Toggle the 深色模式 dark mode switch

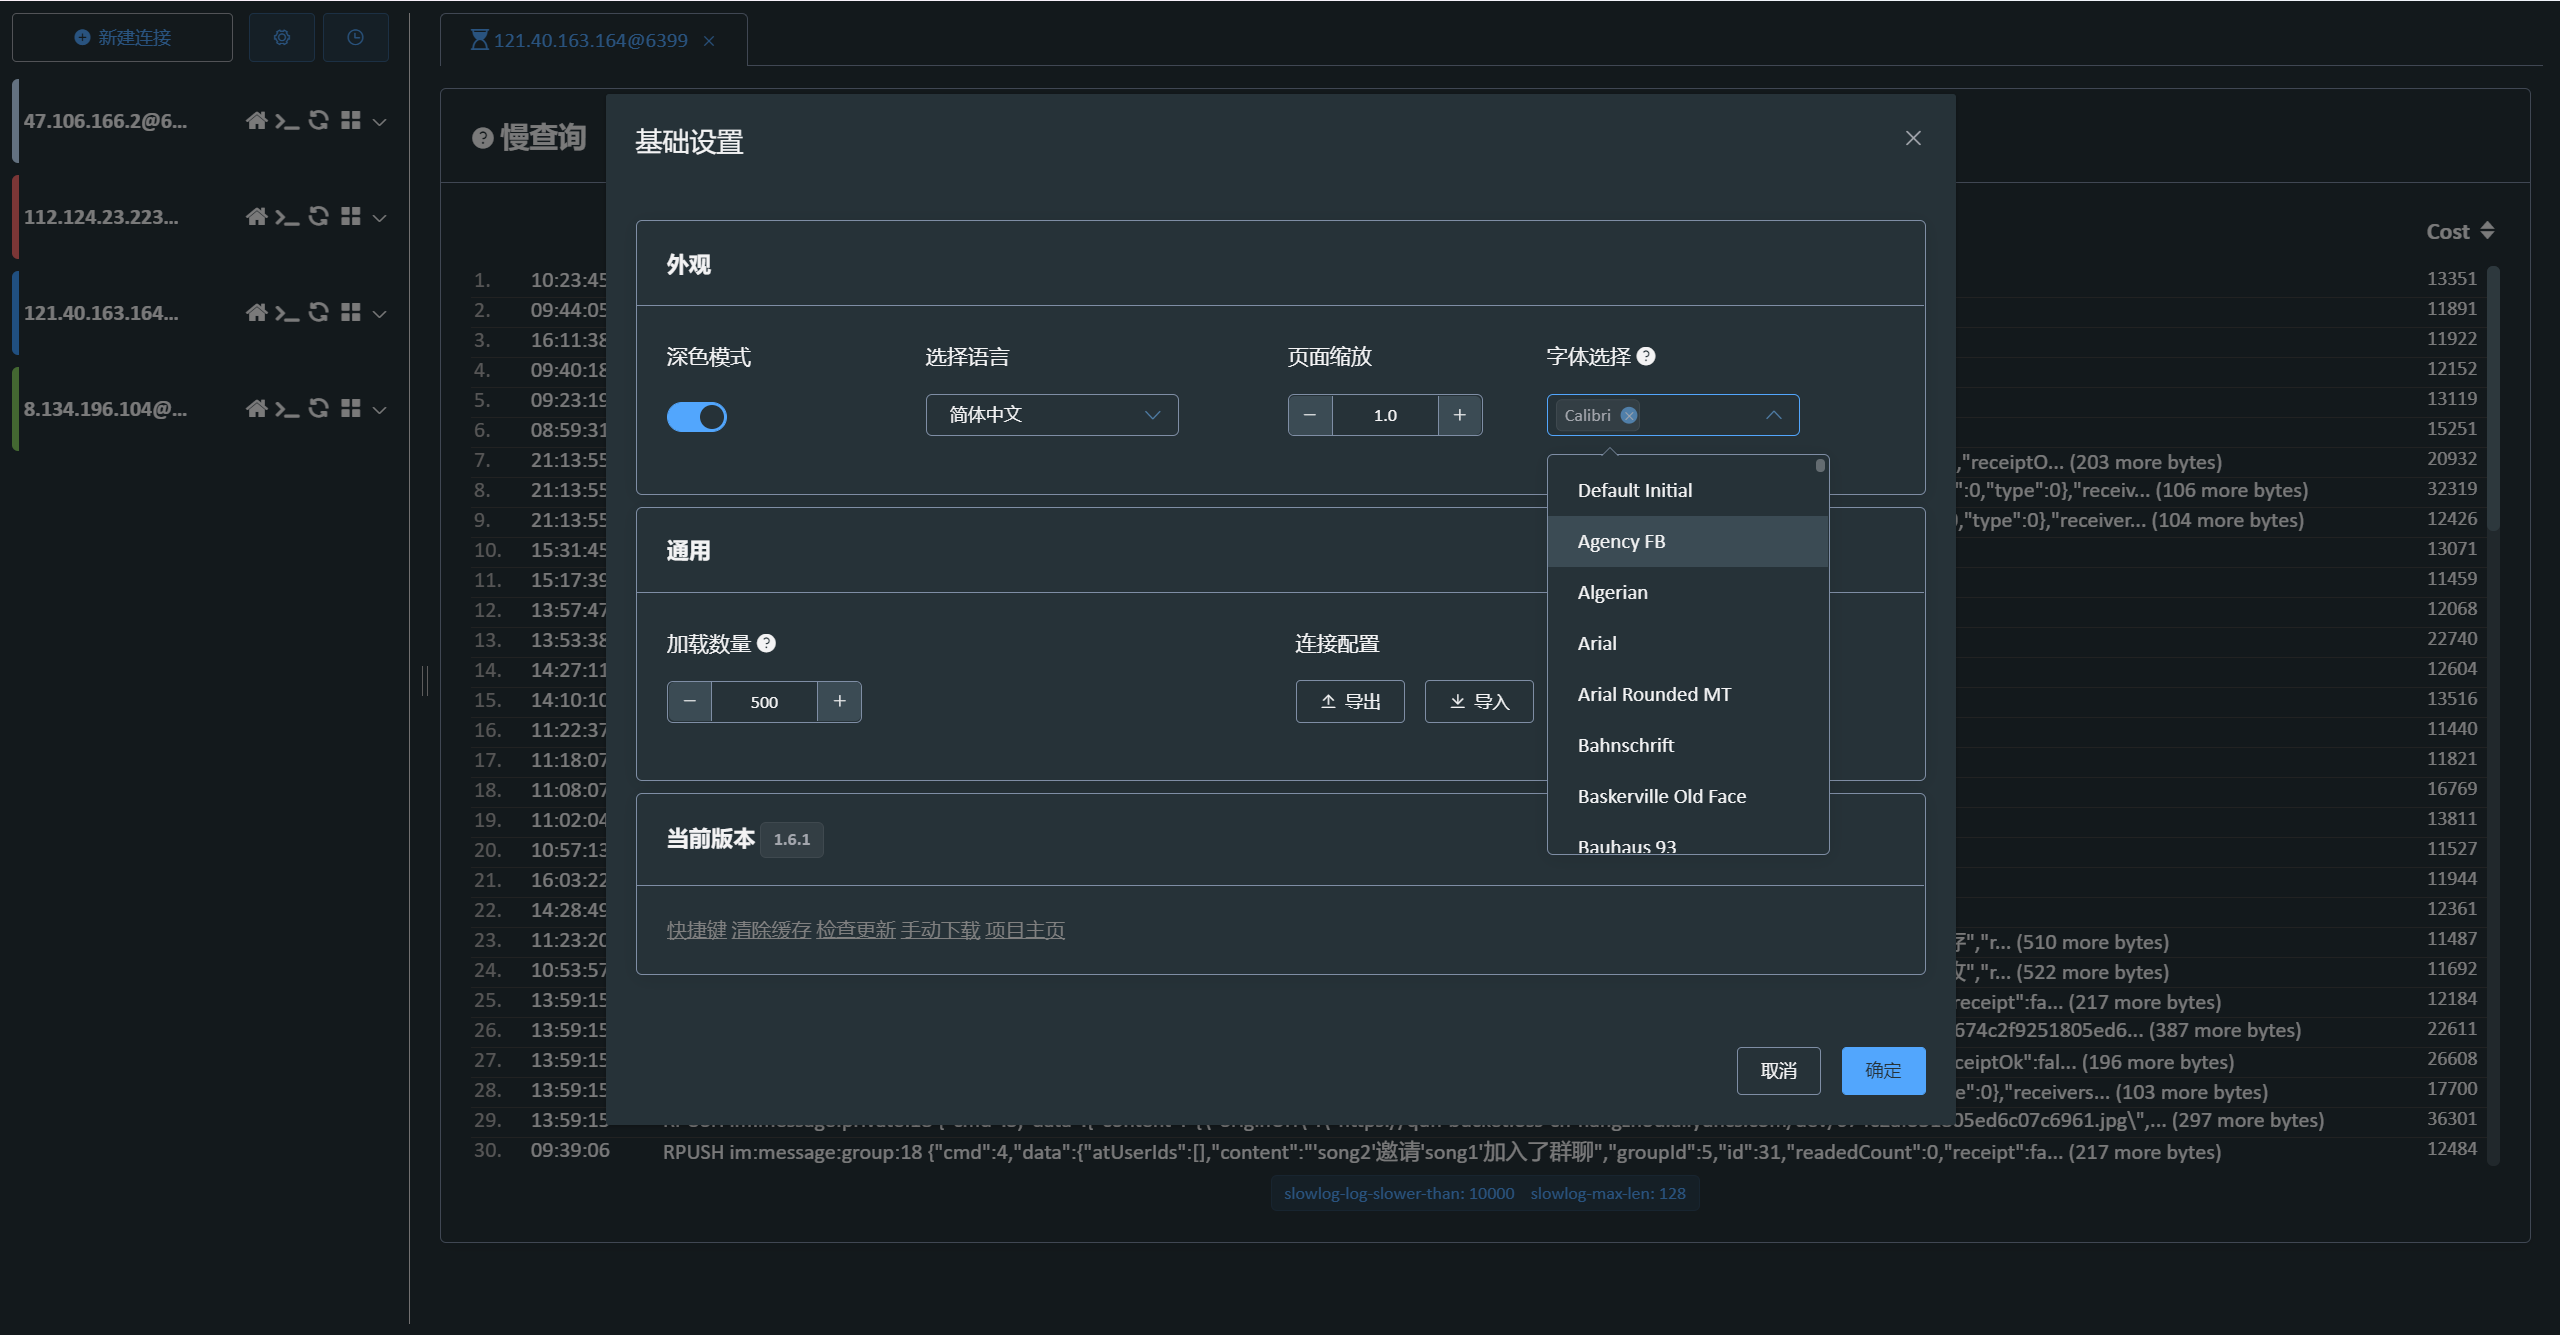click(697, 417)
